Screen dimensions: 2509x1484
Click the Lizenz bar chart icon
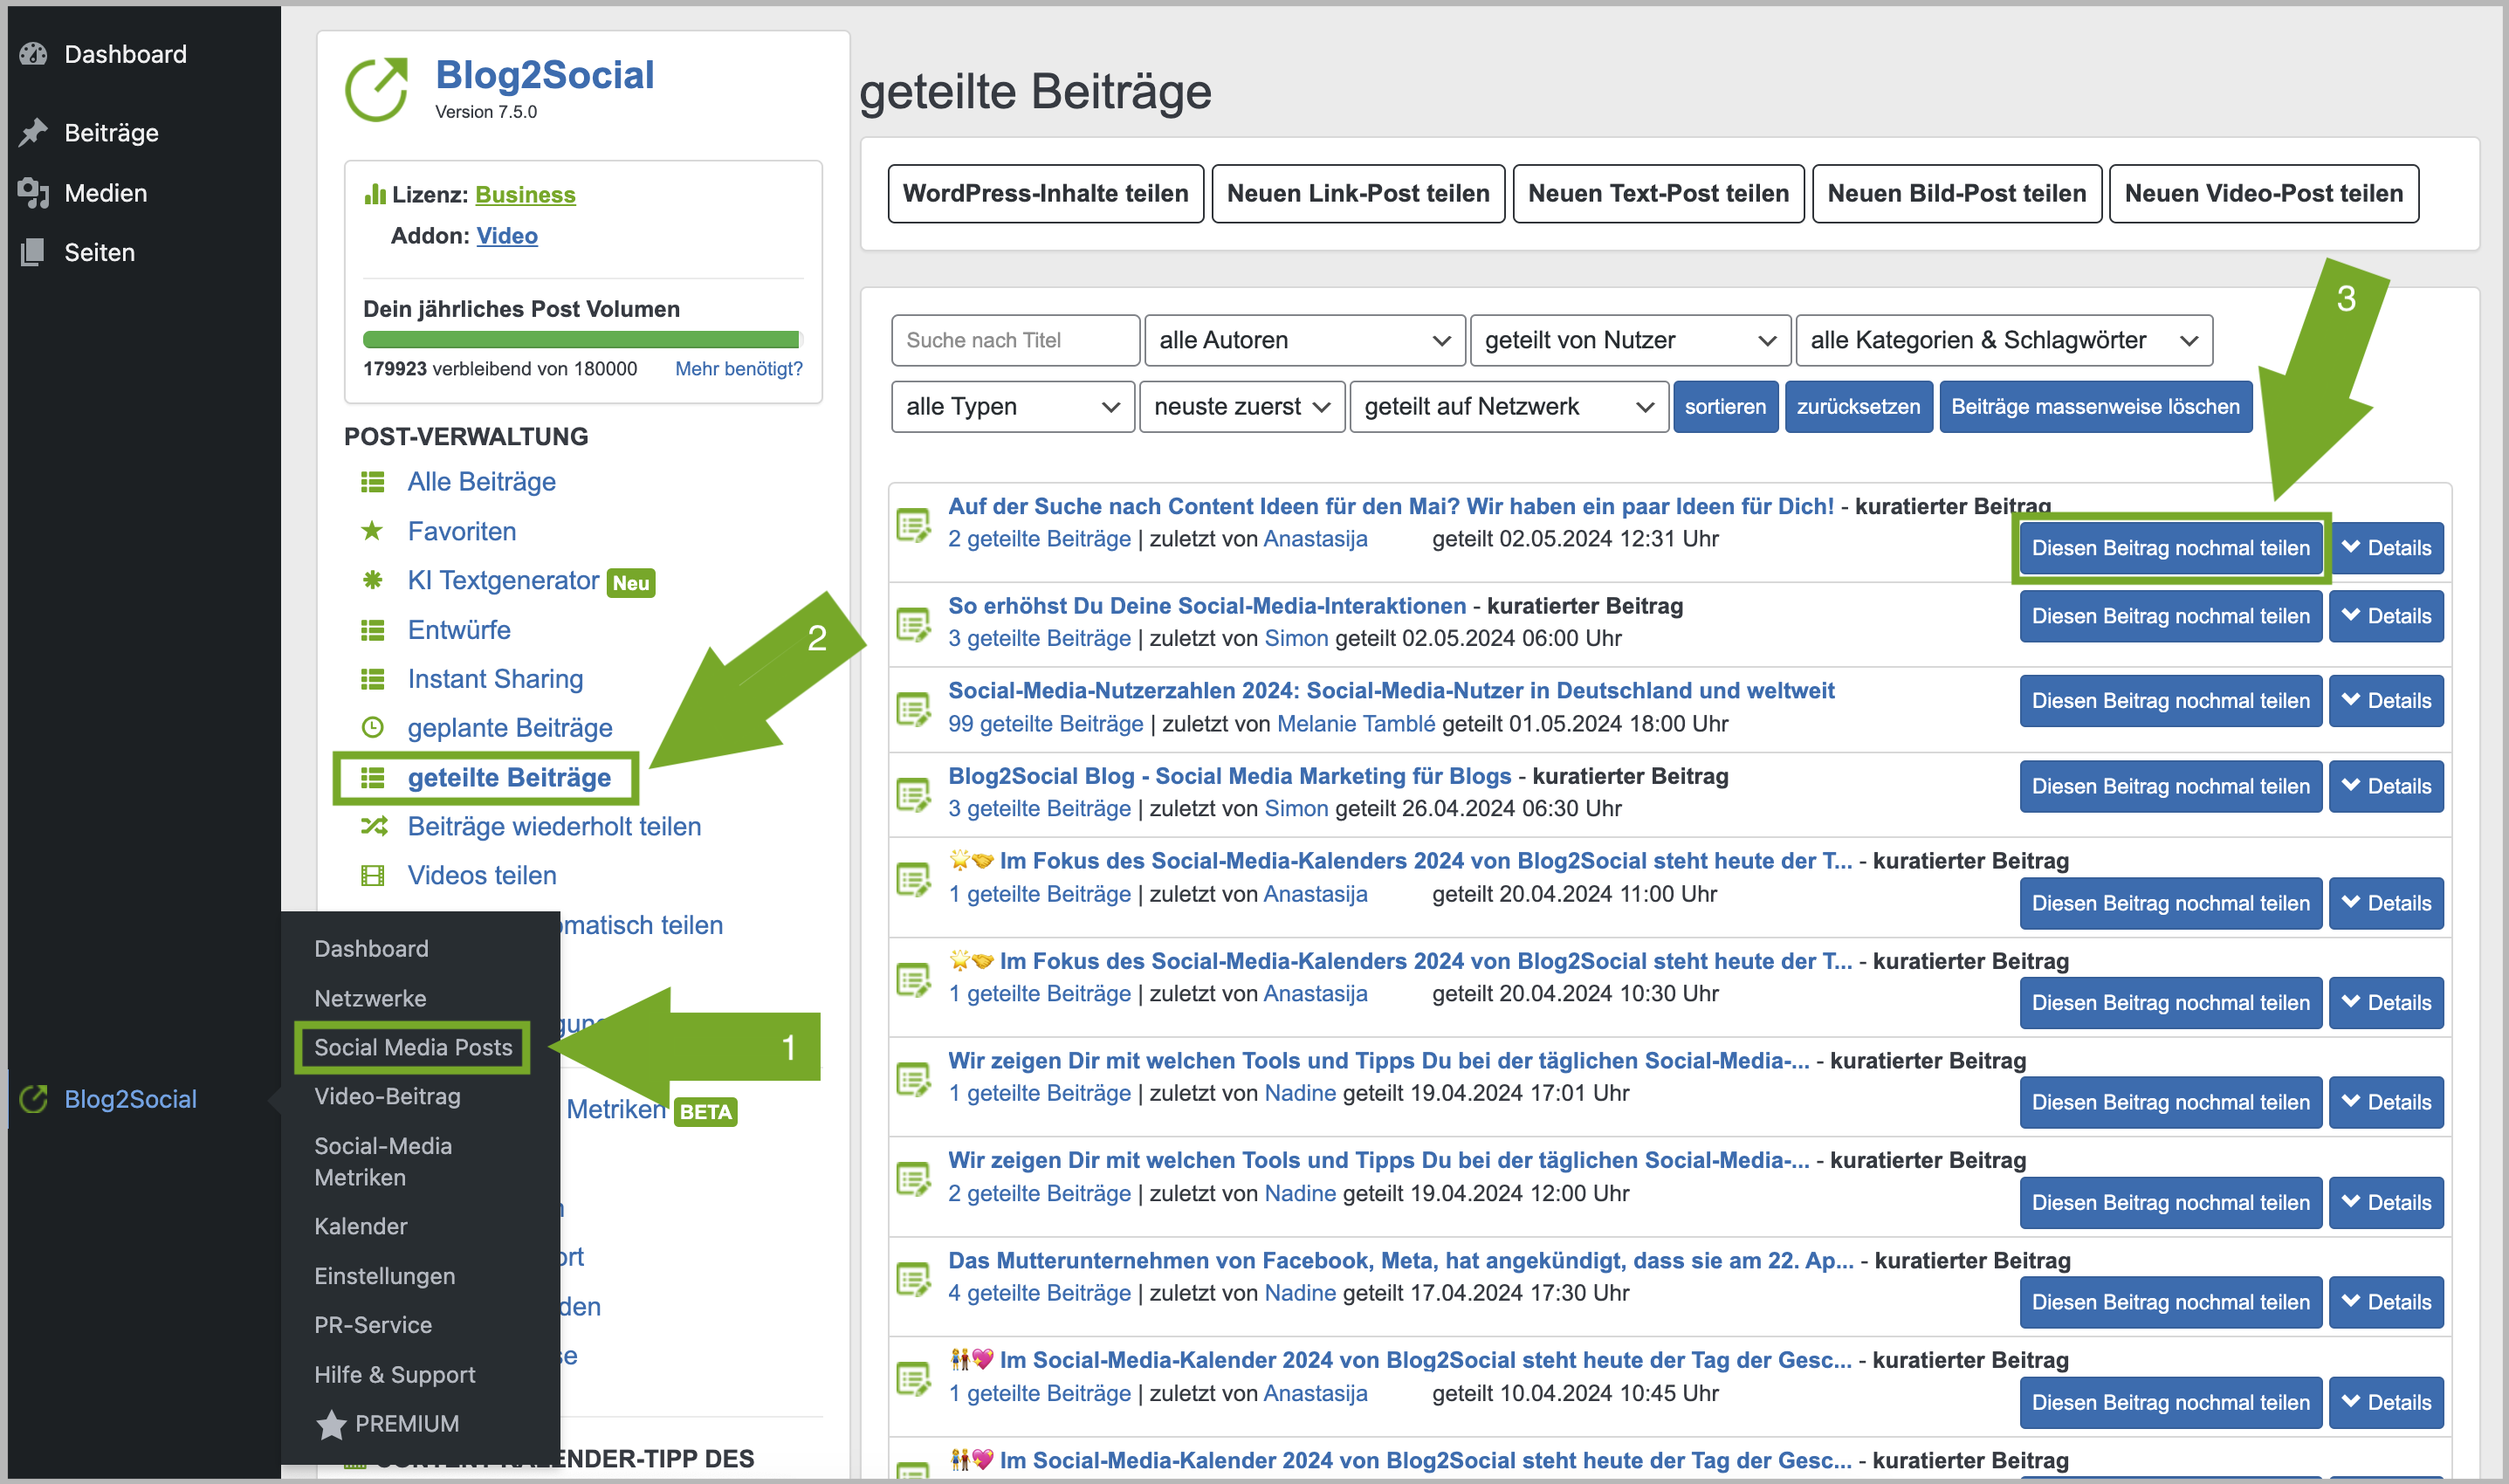pos(375,194)
